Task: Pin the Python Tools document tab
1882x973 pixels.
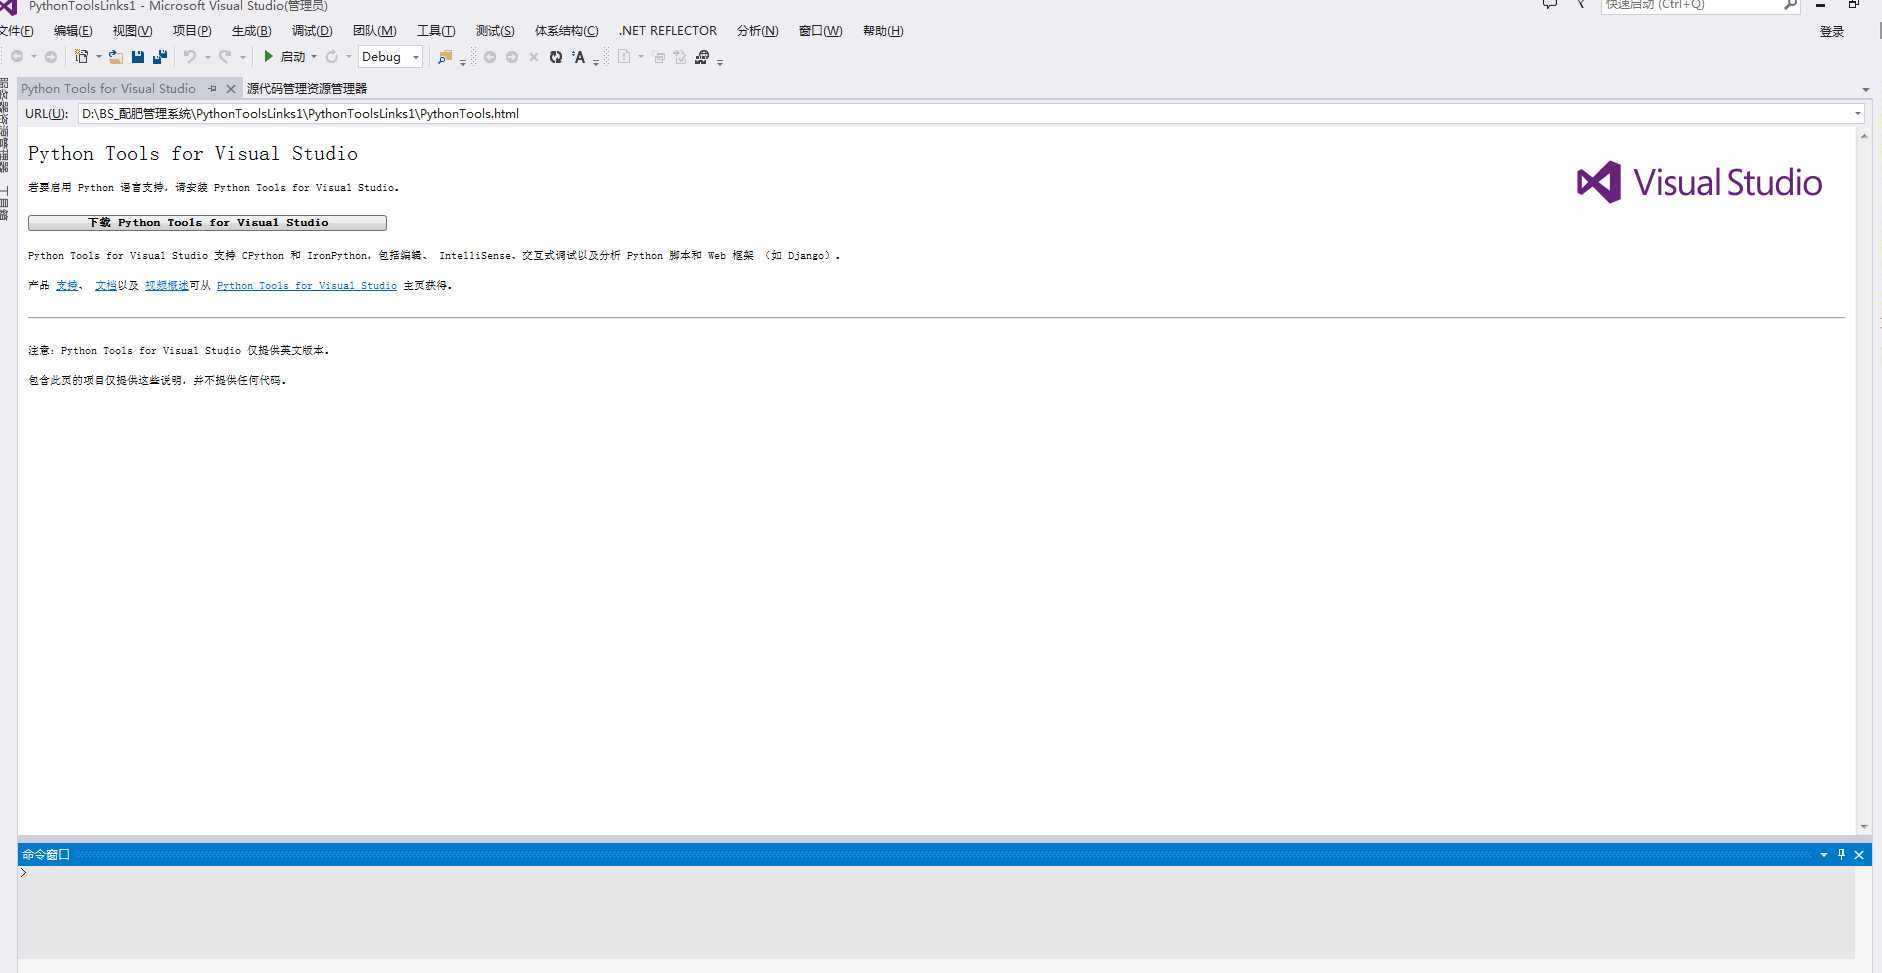Action: pos(212,88)
